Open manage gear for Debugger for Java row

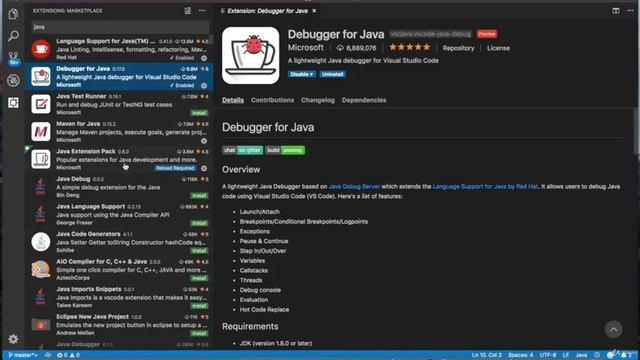[x=204, y=86]
